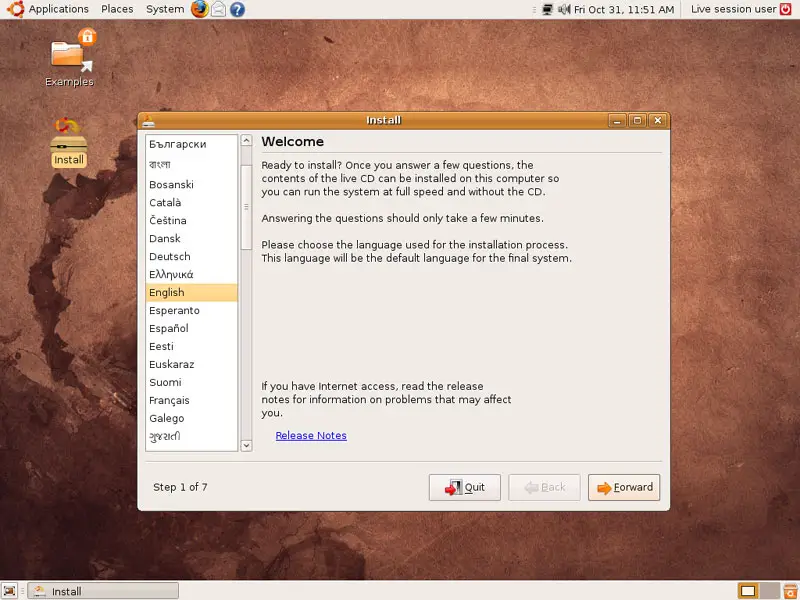Select Ελληνικά in the language list

[x=192, y=274]
